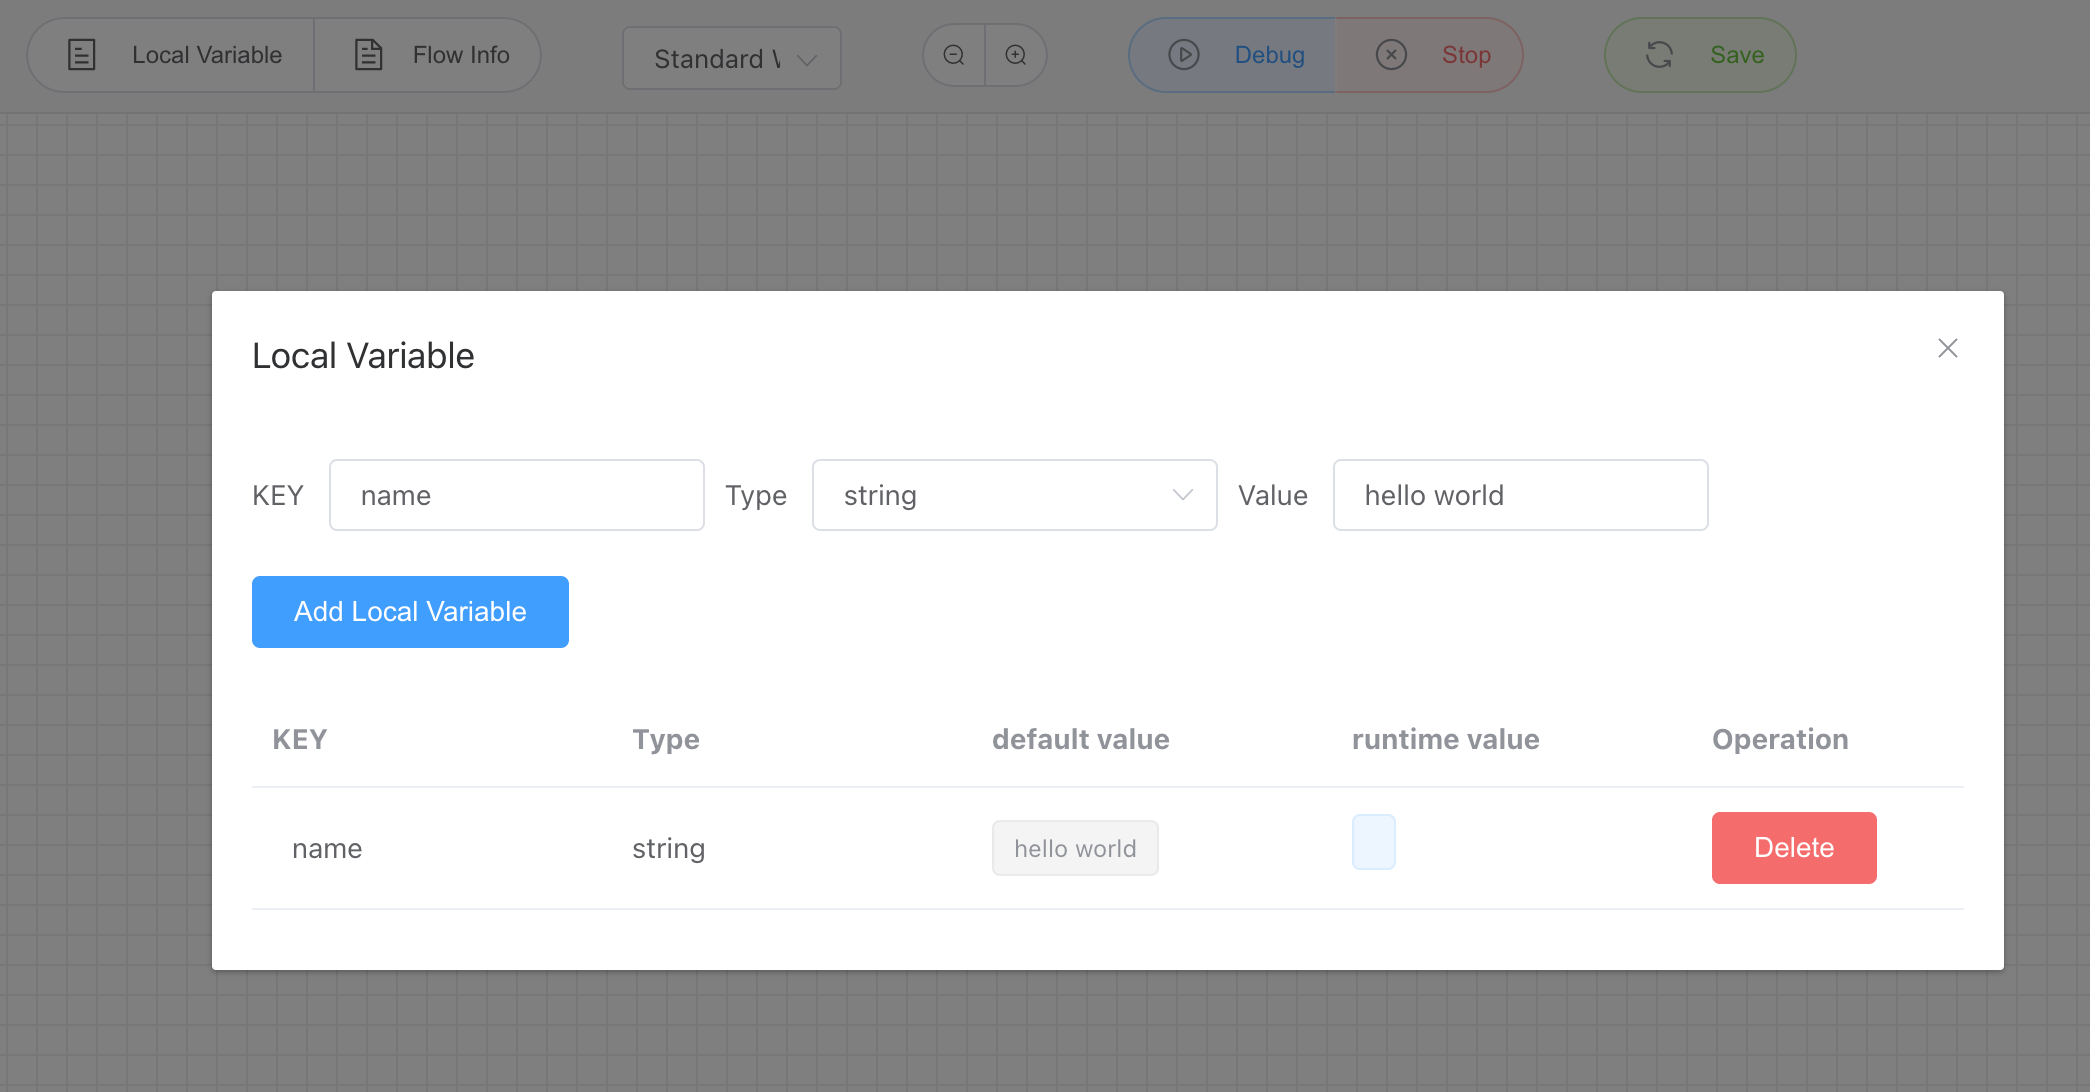This screenshot has width=2090, height=1092.
Task: Click the KEY input containing name
Action: [516, 495]
